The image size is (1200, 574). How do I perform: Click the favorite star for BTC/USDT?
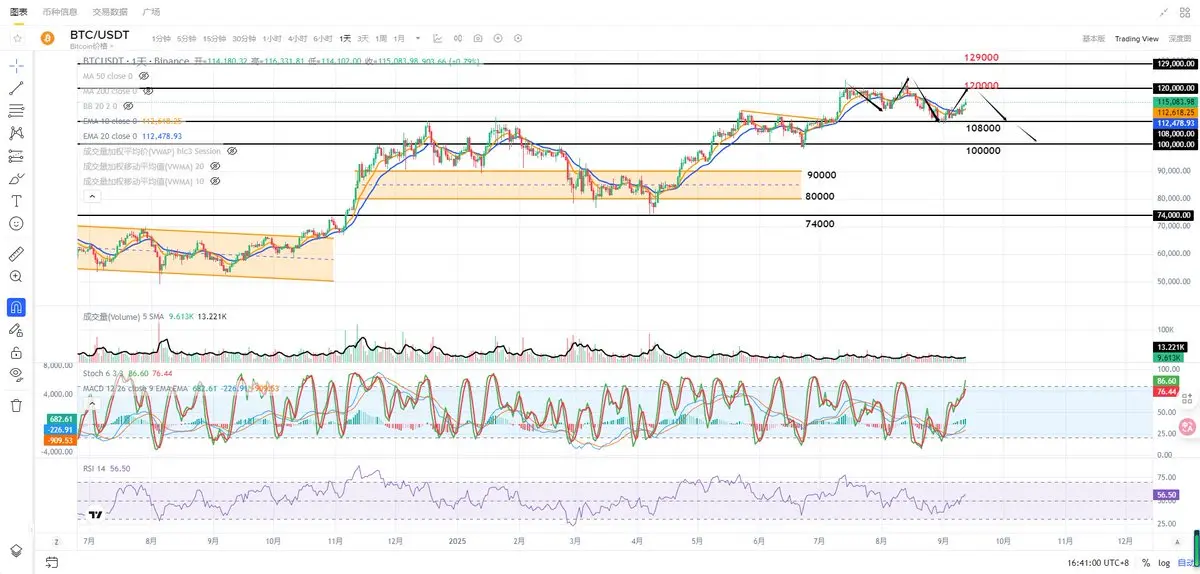(17, 38)
